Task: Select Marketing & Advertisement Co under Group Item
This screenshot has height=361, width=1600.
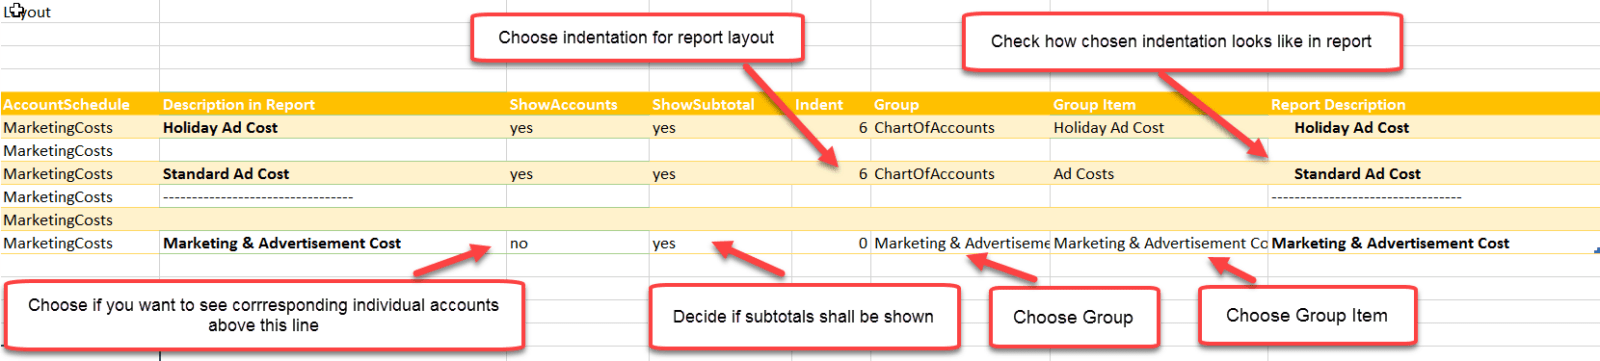Action: coord(1160,243)
